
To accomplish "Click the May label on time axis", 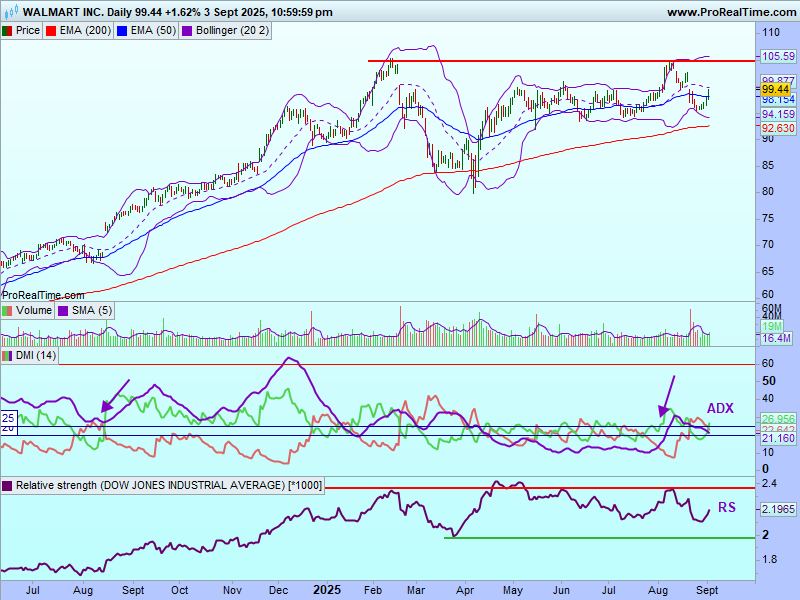I will tap(513, 590).
